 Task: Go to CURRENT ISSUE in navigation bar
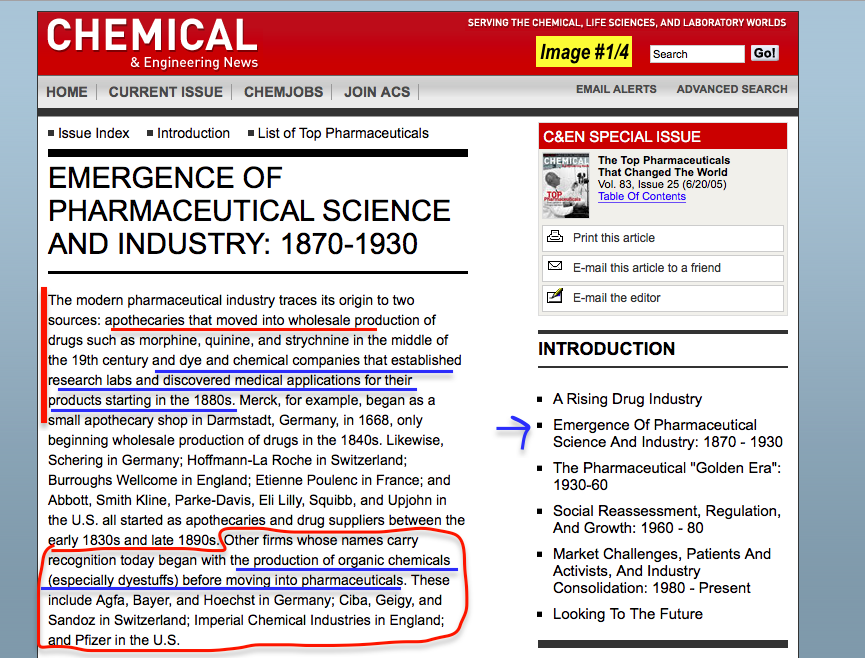pyautogui.click(x=166, y=92)
